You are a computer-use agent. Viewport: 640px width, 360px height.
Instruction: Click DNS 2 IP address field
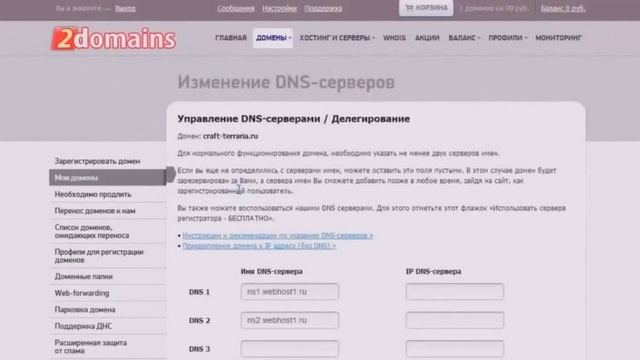(455, 320)
